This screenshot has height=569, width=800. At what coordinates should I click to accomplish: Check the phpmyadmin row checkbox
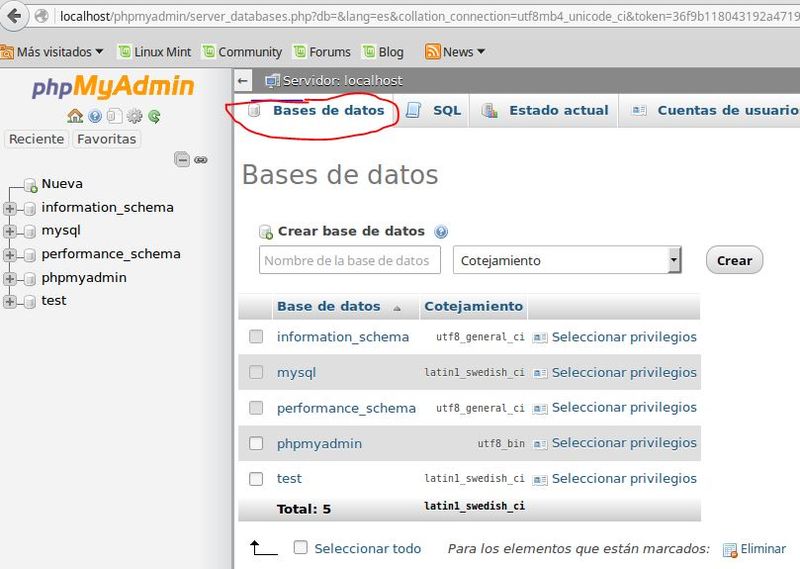click(x=256, y=443)
